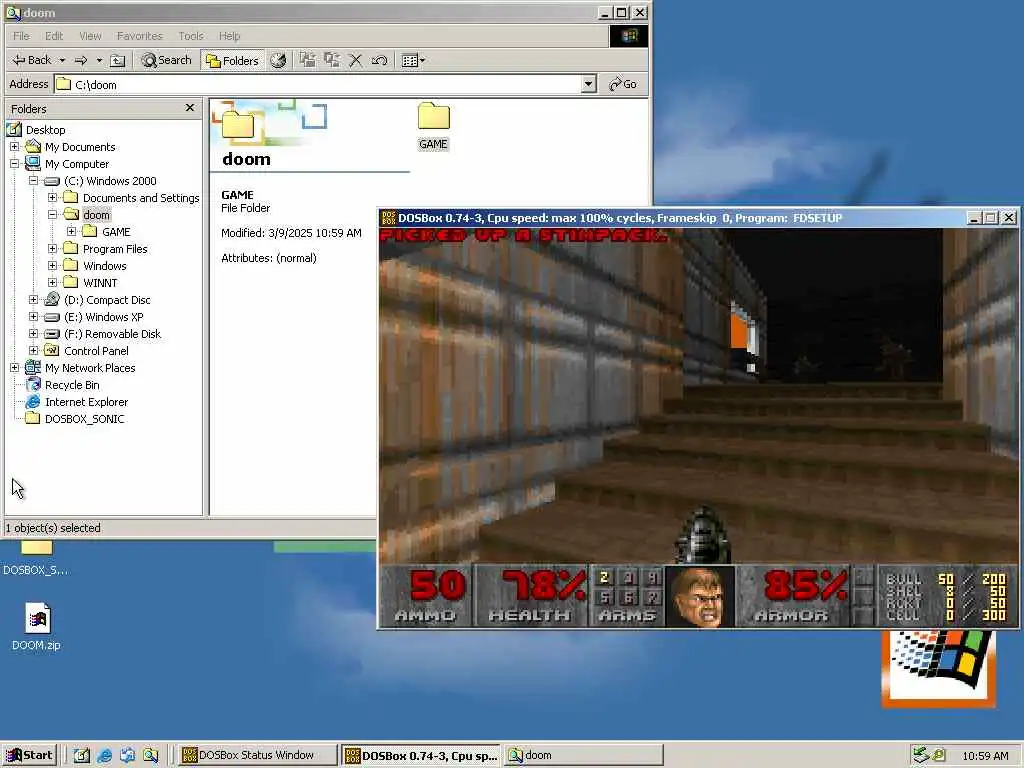Collapse the (C:) Windows 2000 drive node
The image size is (1024, 768).
[x=33, y=181]
